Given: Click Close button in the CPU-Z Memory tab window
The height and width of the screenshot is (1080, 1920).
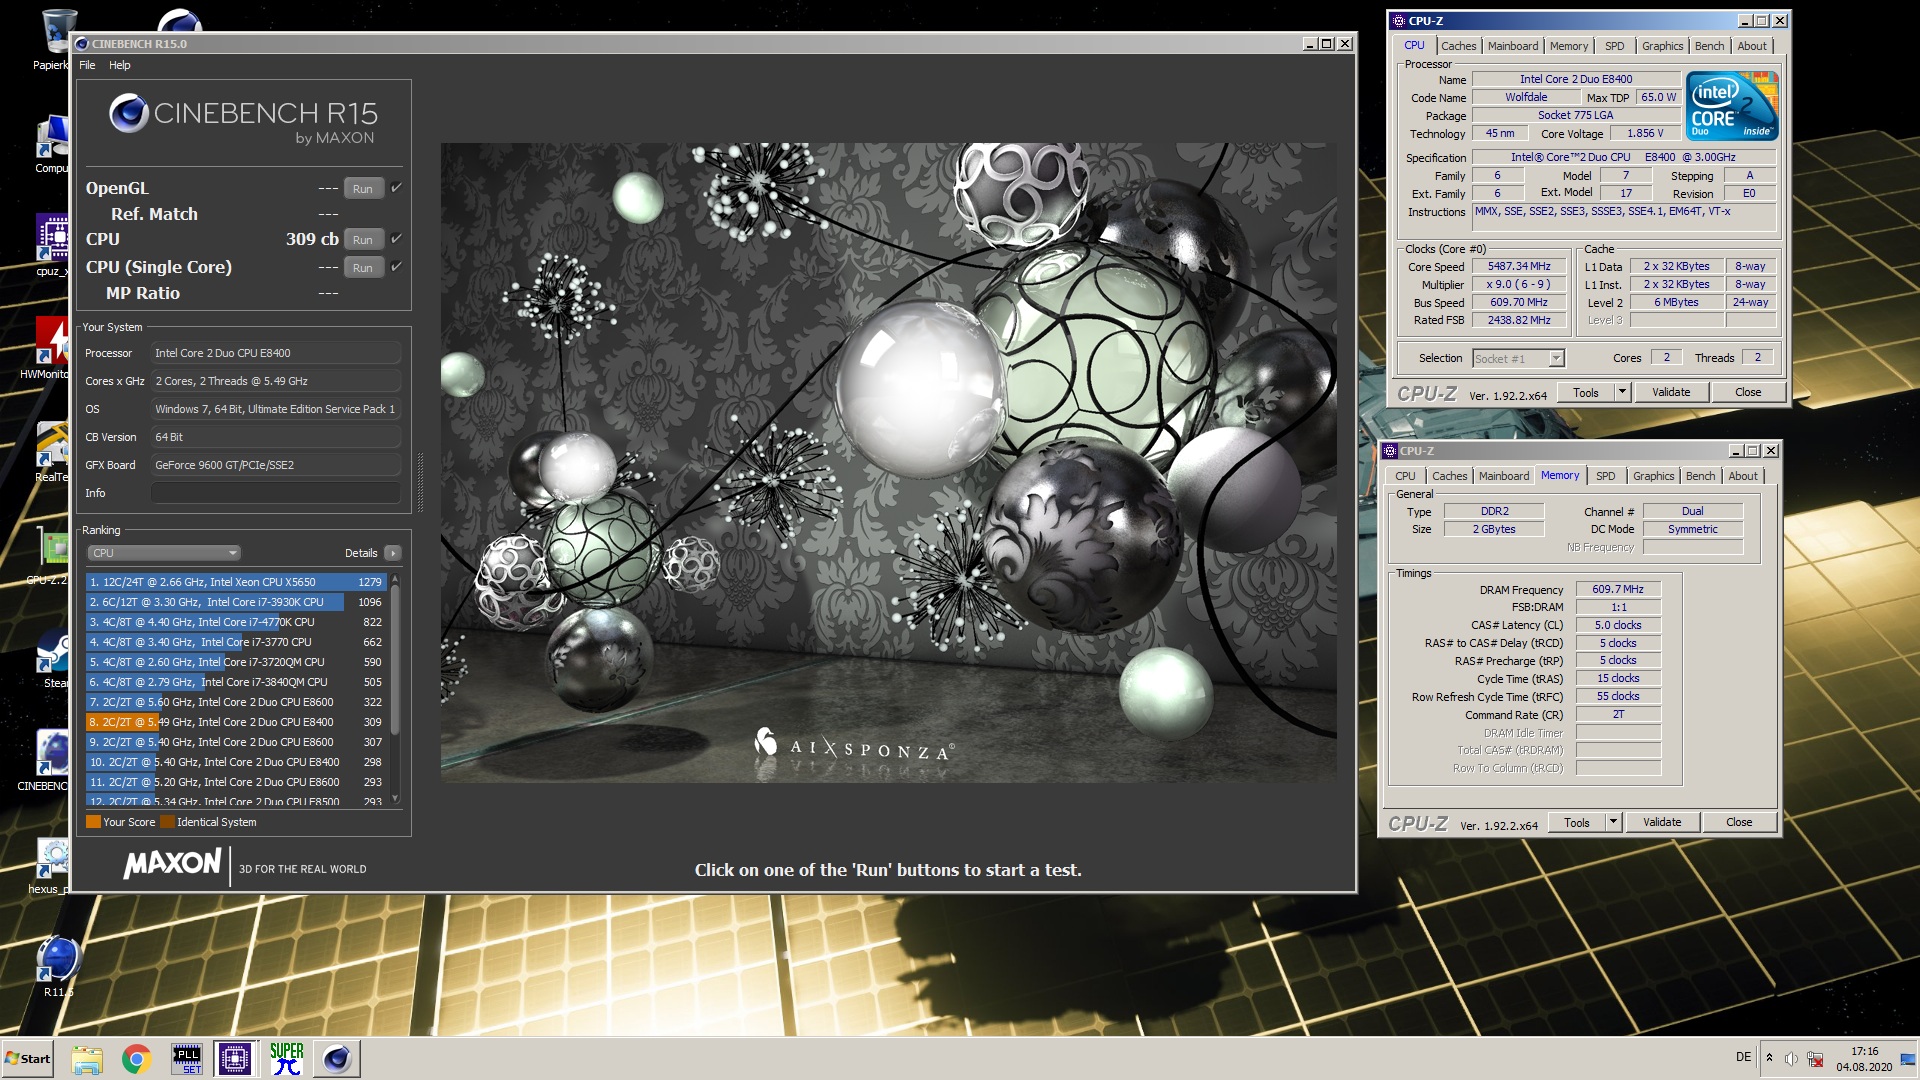Looking at the screenshot, I should point(1739,822).
